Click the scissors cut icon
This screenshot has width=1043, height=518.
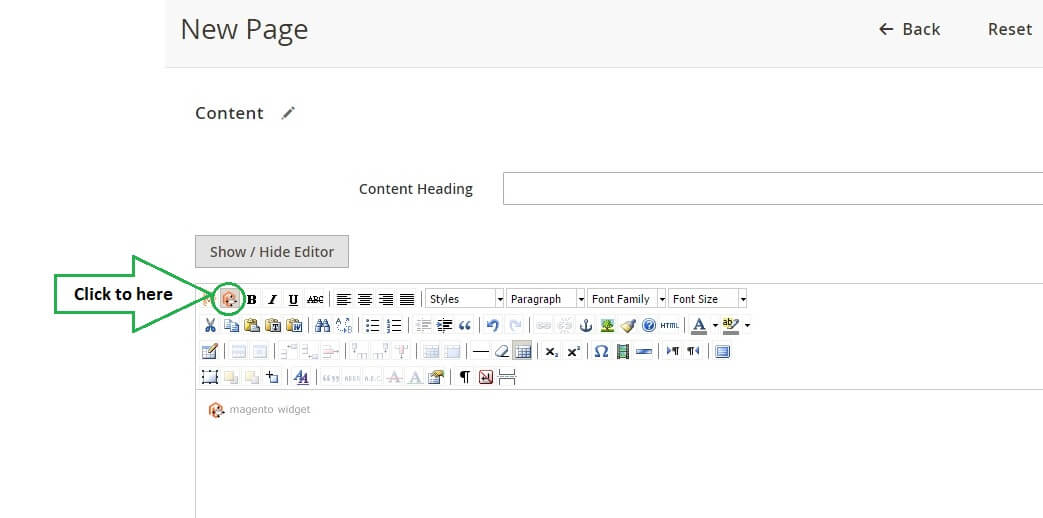click(x=210, y=325)
